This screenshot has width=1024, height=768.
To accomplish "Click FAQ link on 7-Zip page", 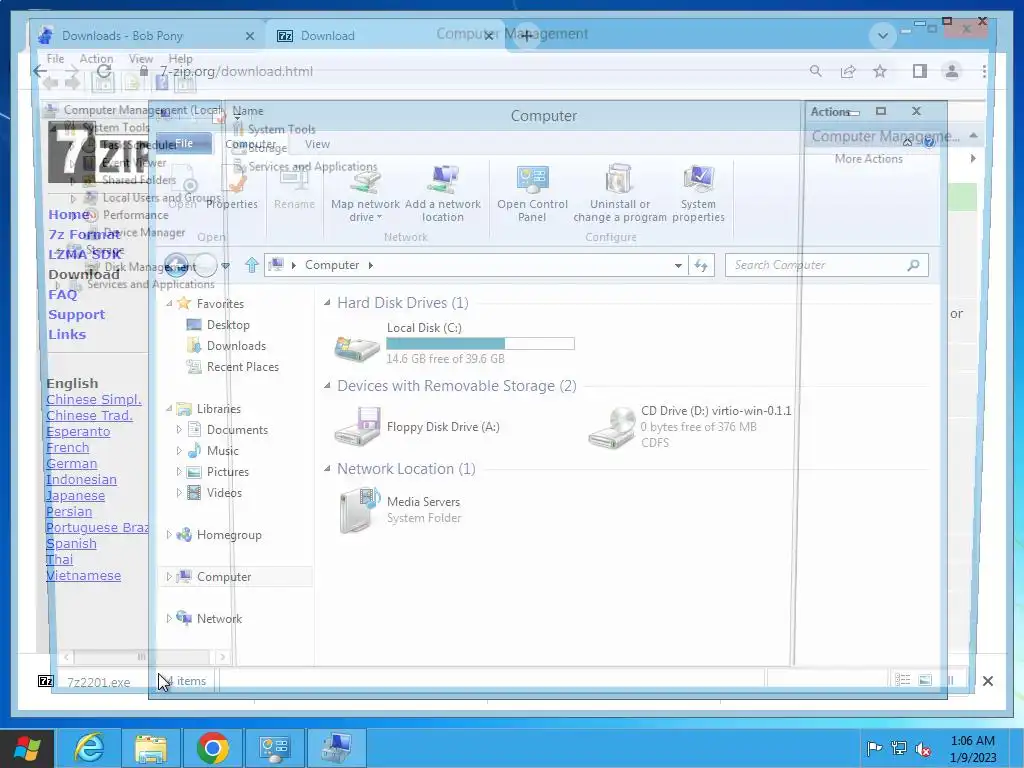I will click(63, 294).
